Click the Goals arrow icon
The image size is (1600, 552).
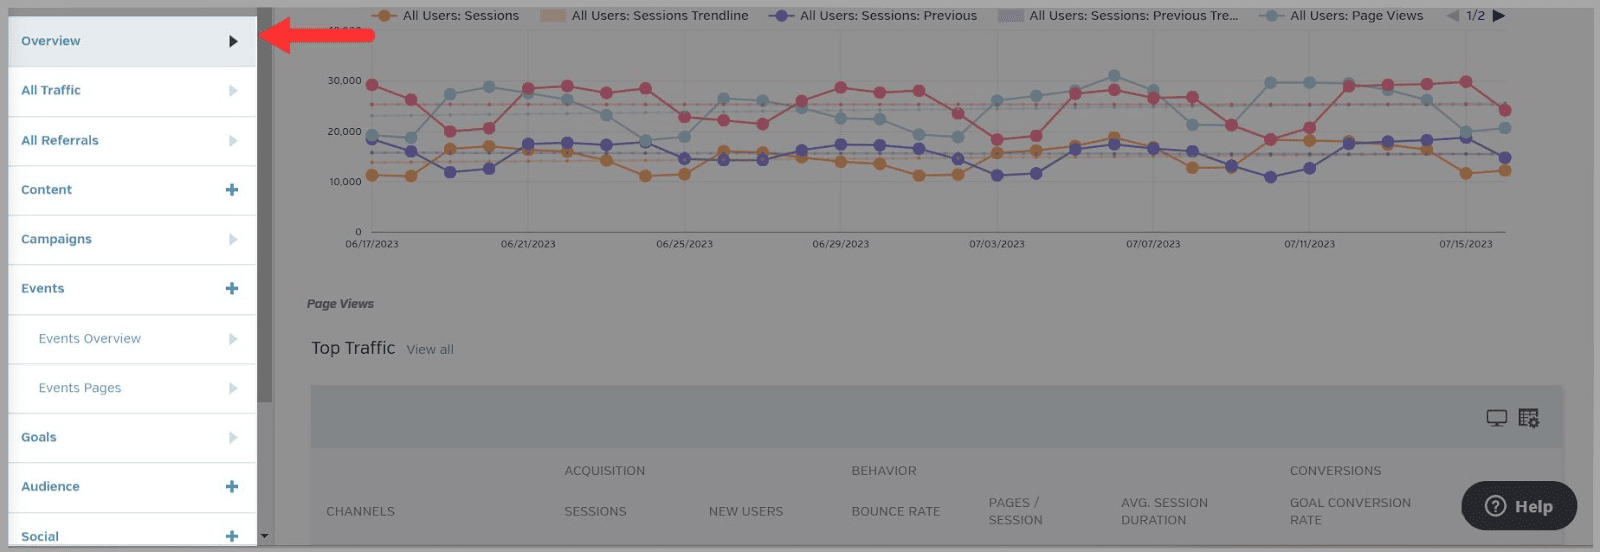tap(233, 438)
